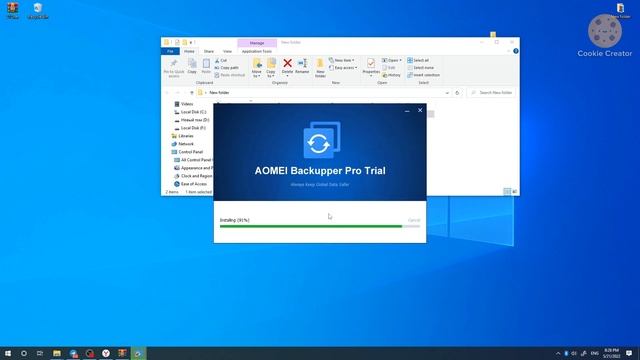Switch to the Home ribbon tab

click(x=189, y=51)
